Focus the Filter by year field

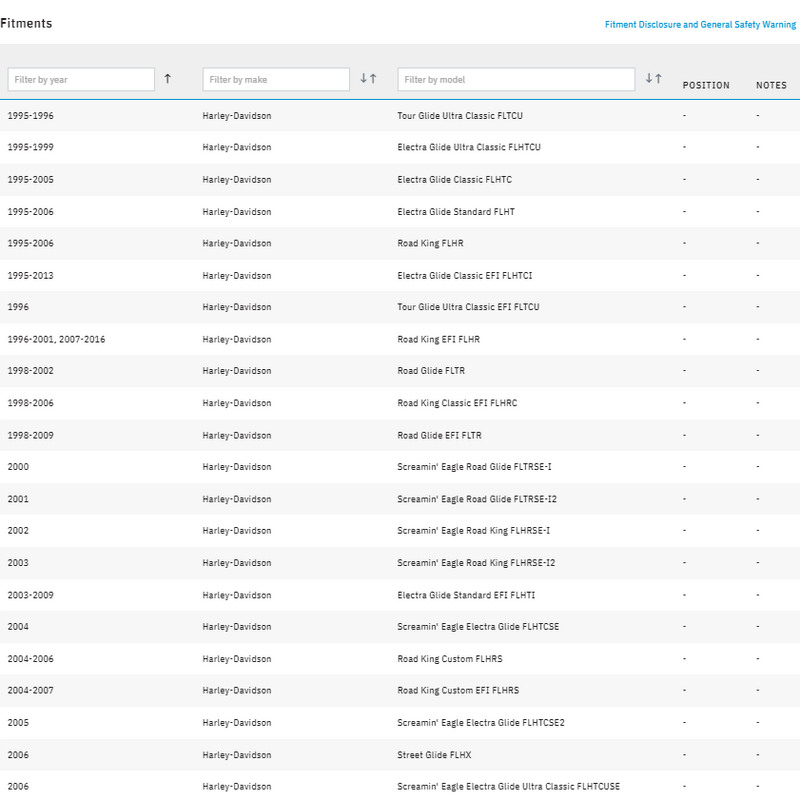tap(81, 79)
